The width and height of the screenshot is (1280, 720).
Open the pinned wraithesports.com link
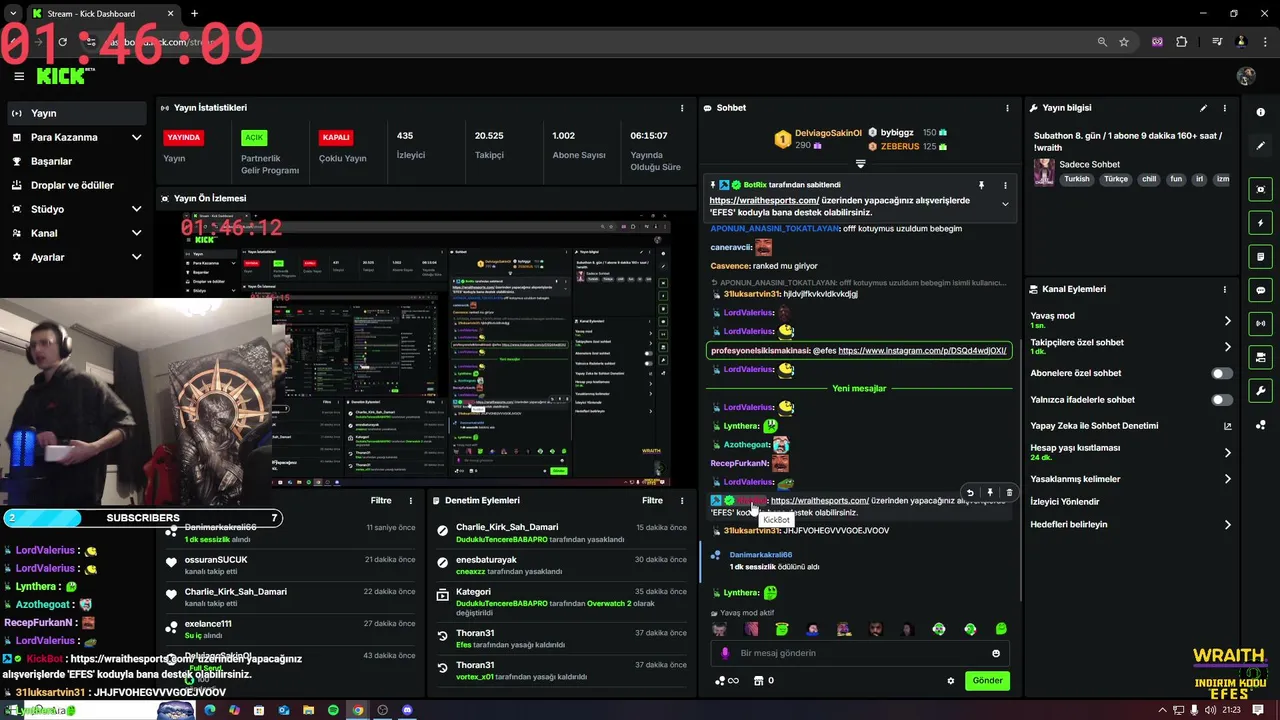(764, 201)
